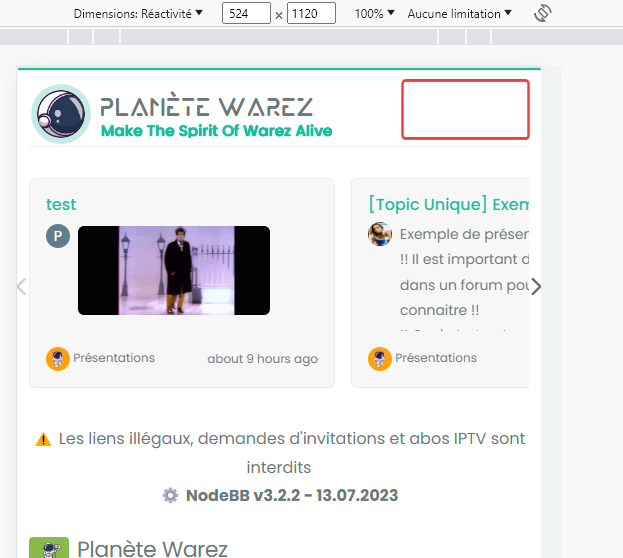Screen dimensions: 623x558
Task: Open the '[Topic Unique]' topic link
Action: 447,204
